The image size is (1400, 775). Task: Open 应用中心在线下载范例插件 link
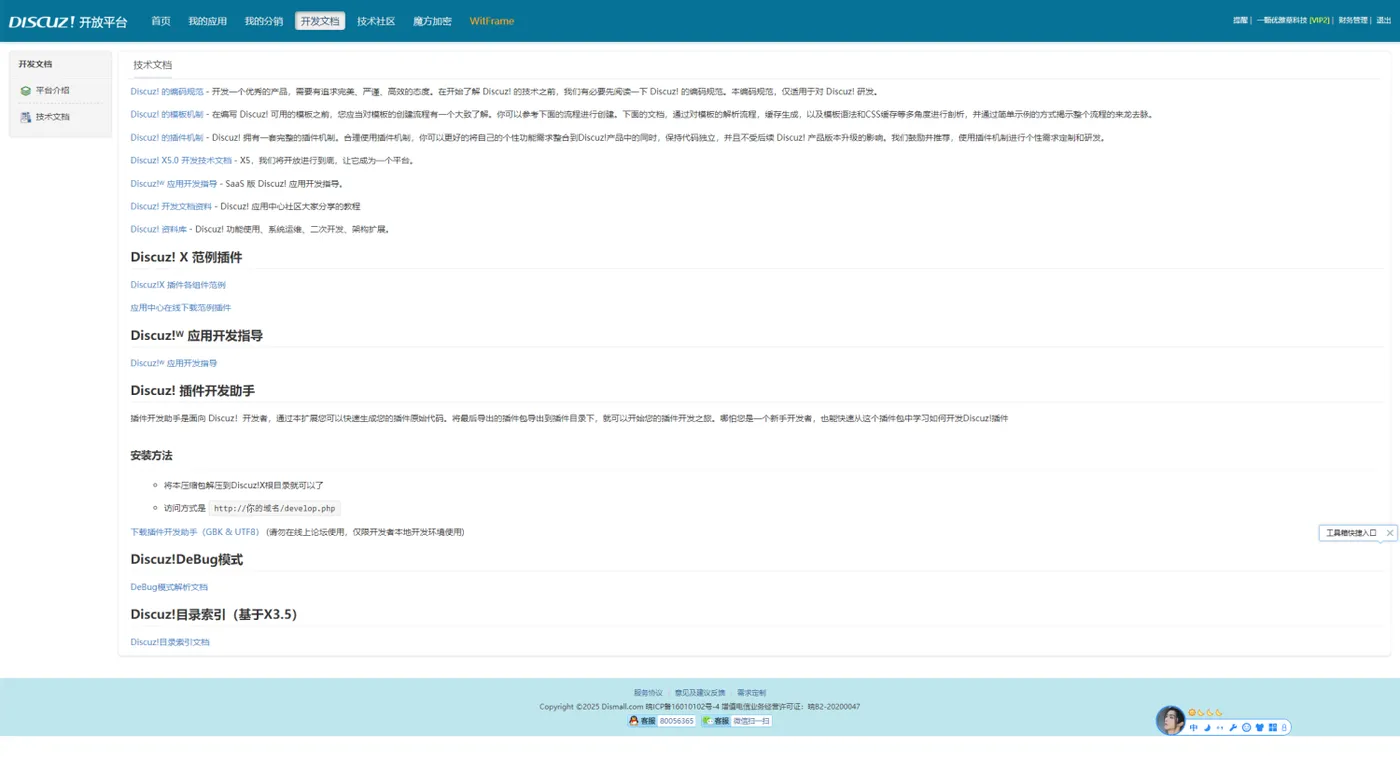(x=181, y=308)
